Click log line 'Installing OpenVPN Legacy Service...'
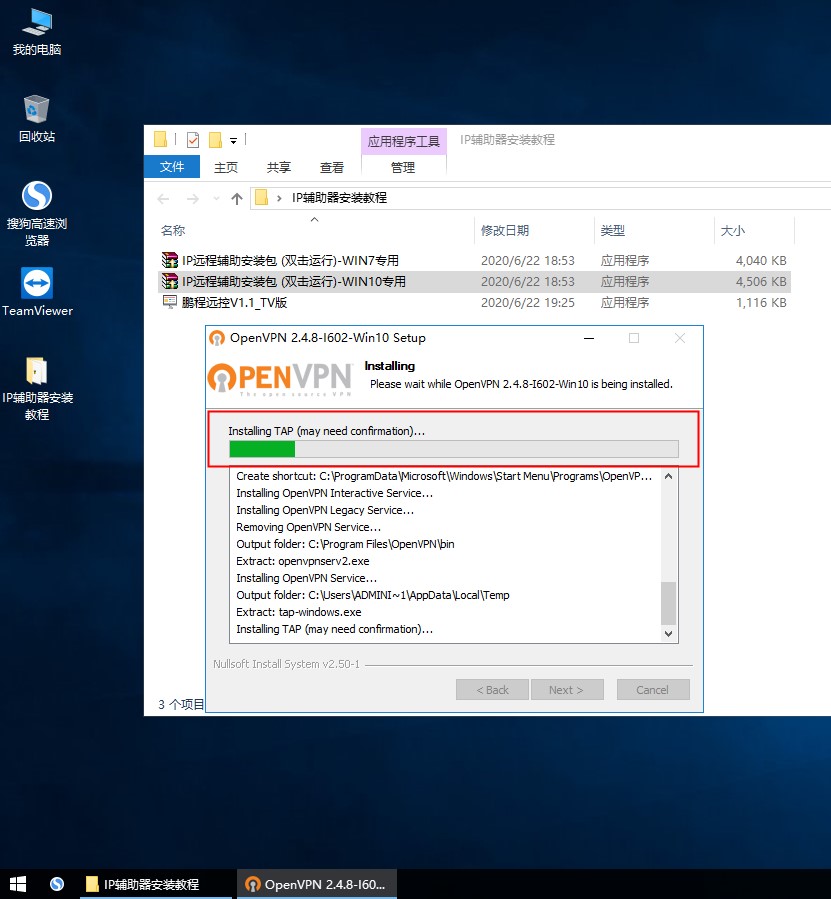 325,510
